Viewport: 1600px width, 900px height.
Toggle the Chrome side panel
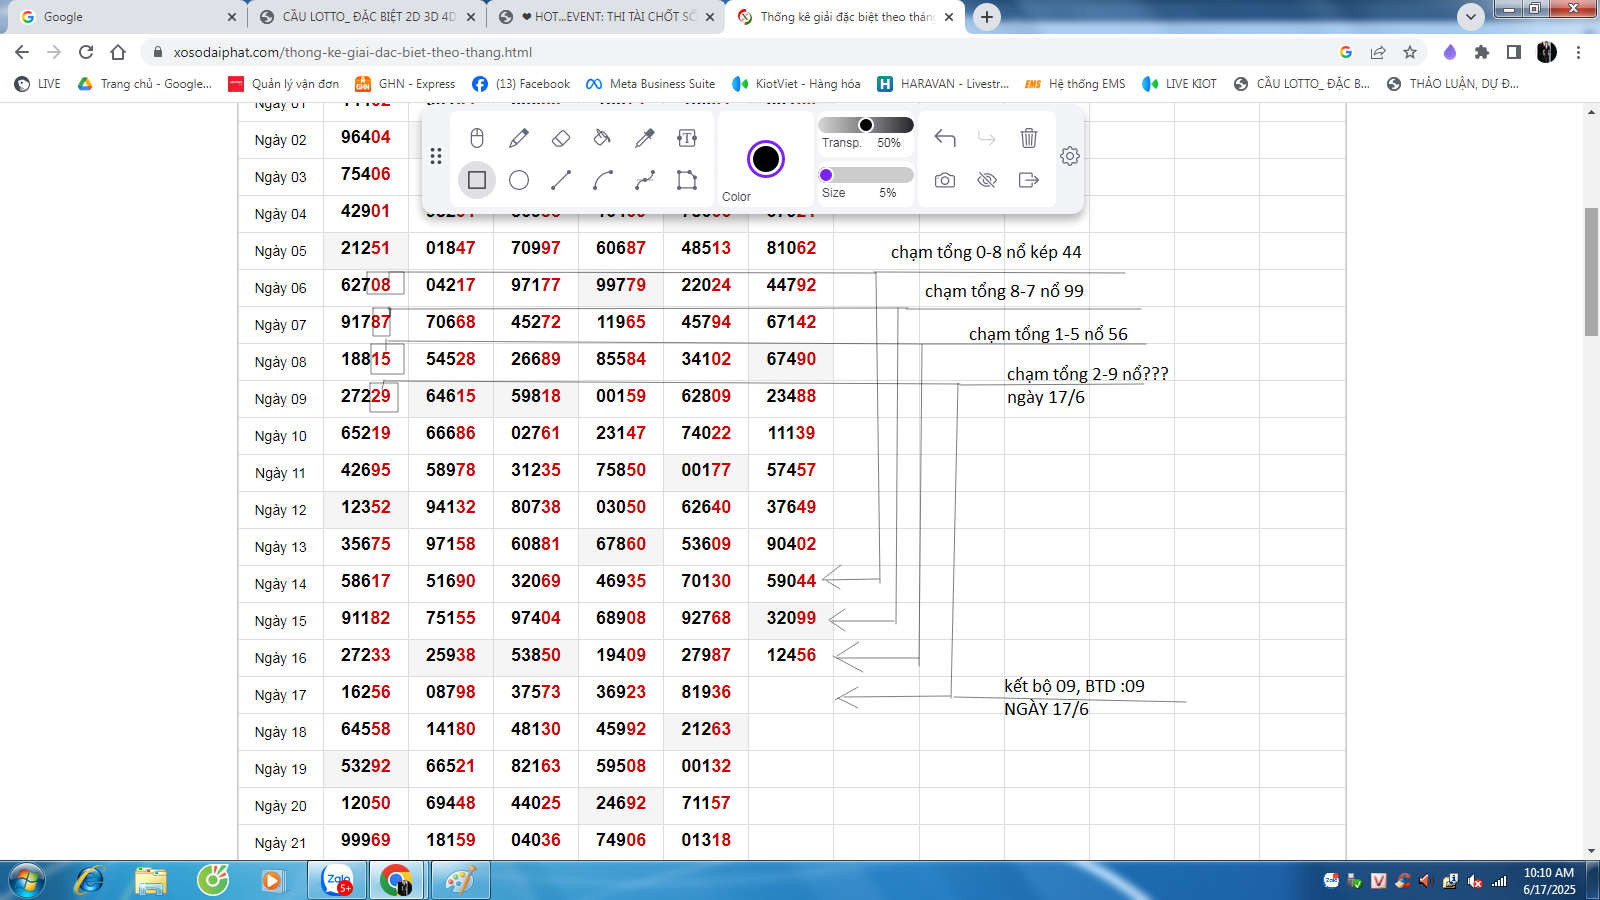coord(1514,52)
